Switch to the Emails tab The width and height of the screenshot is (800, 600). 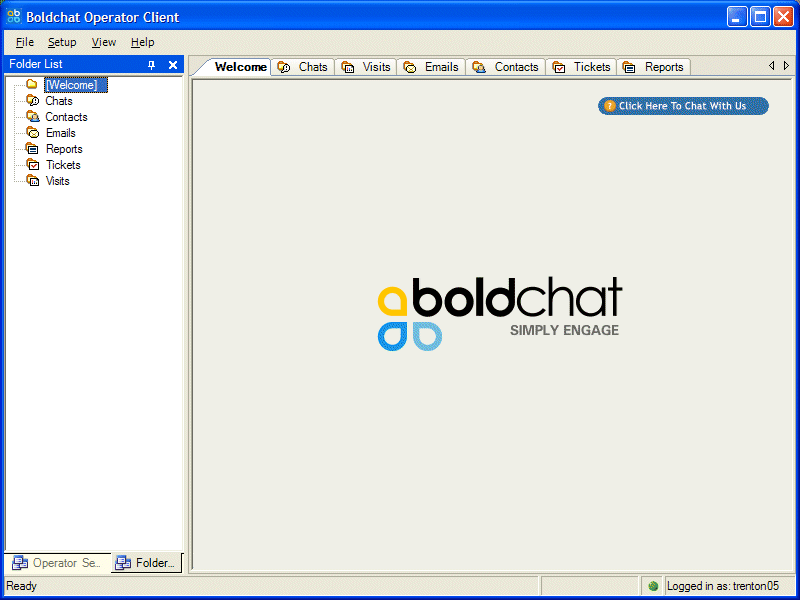click(432, 67)
